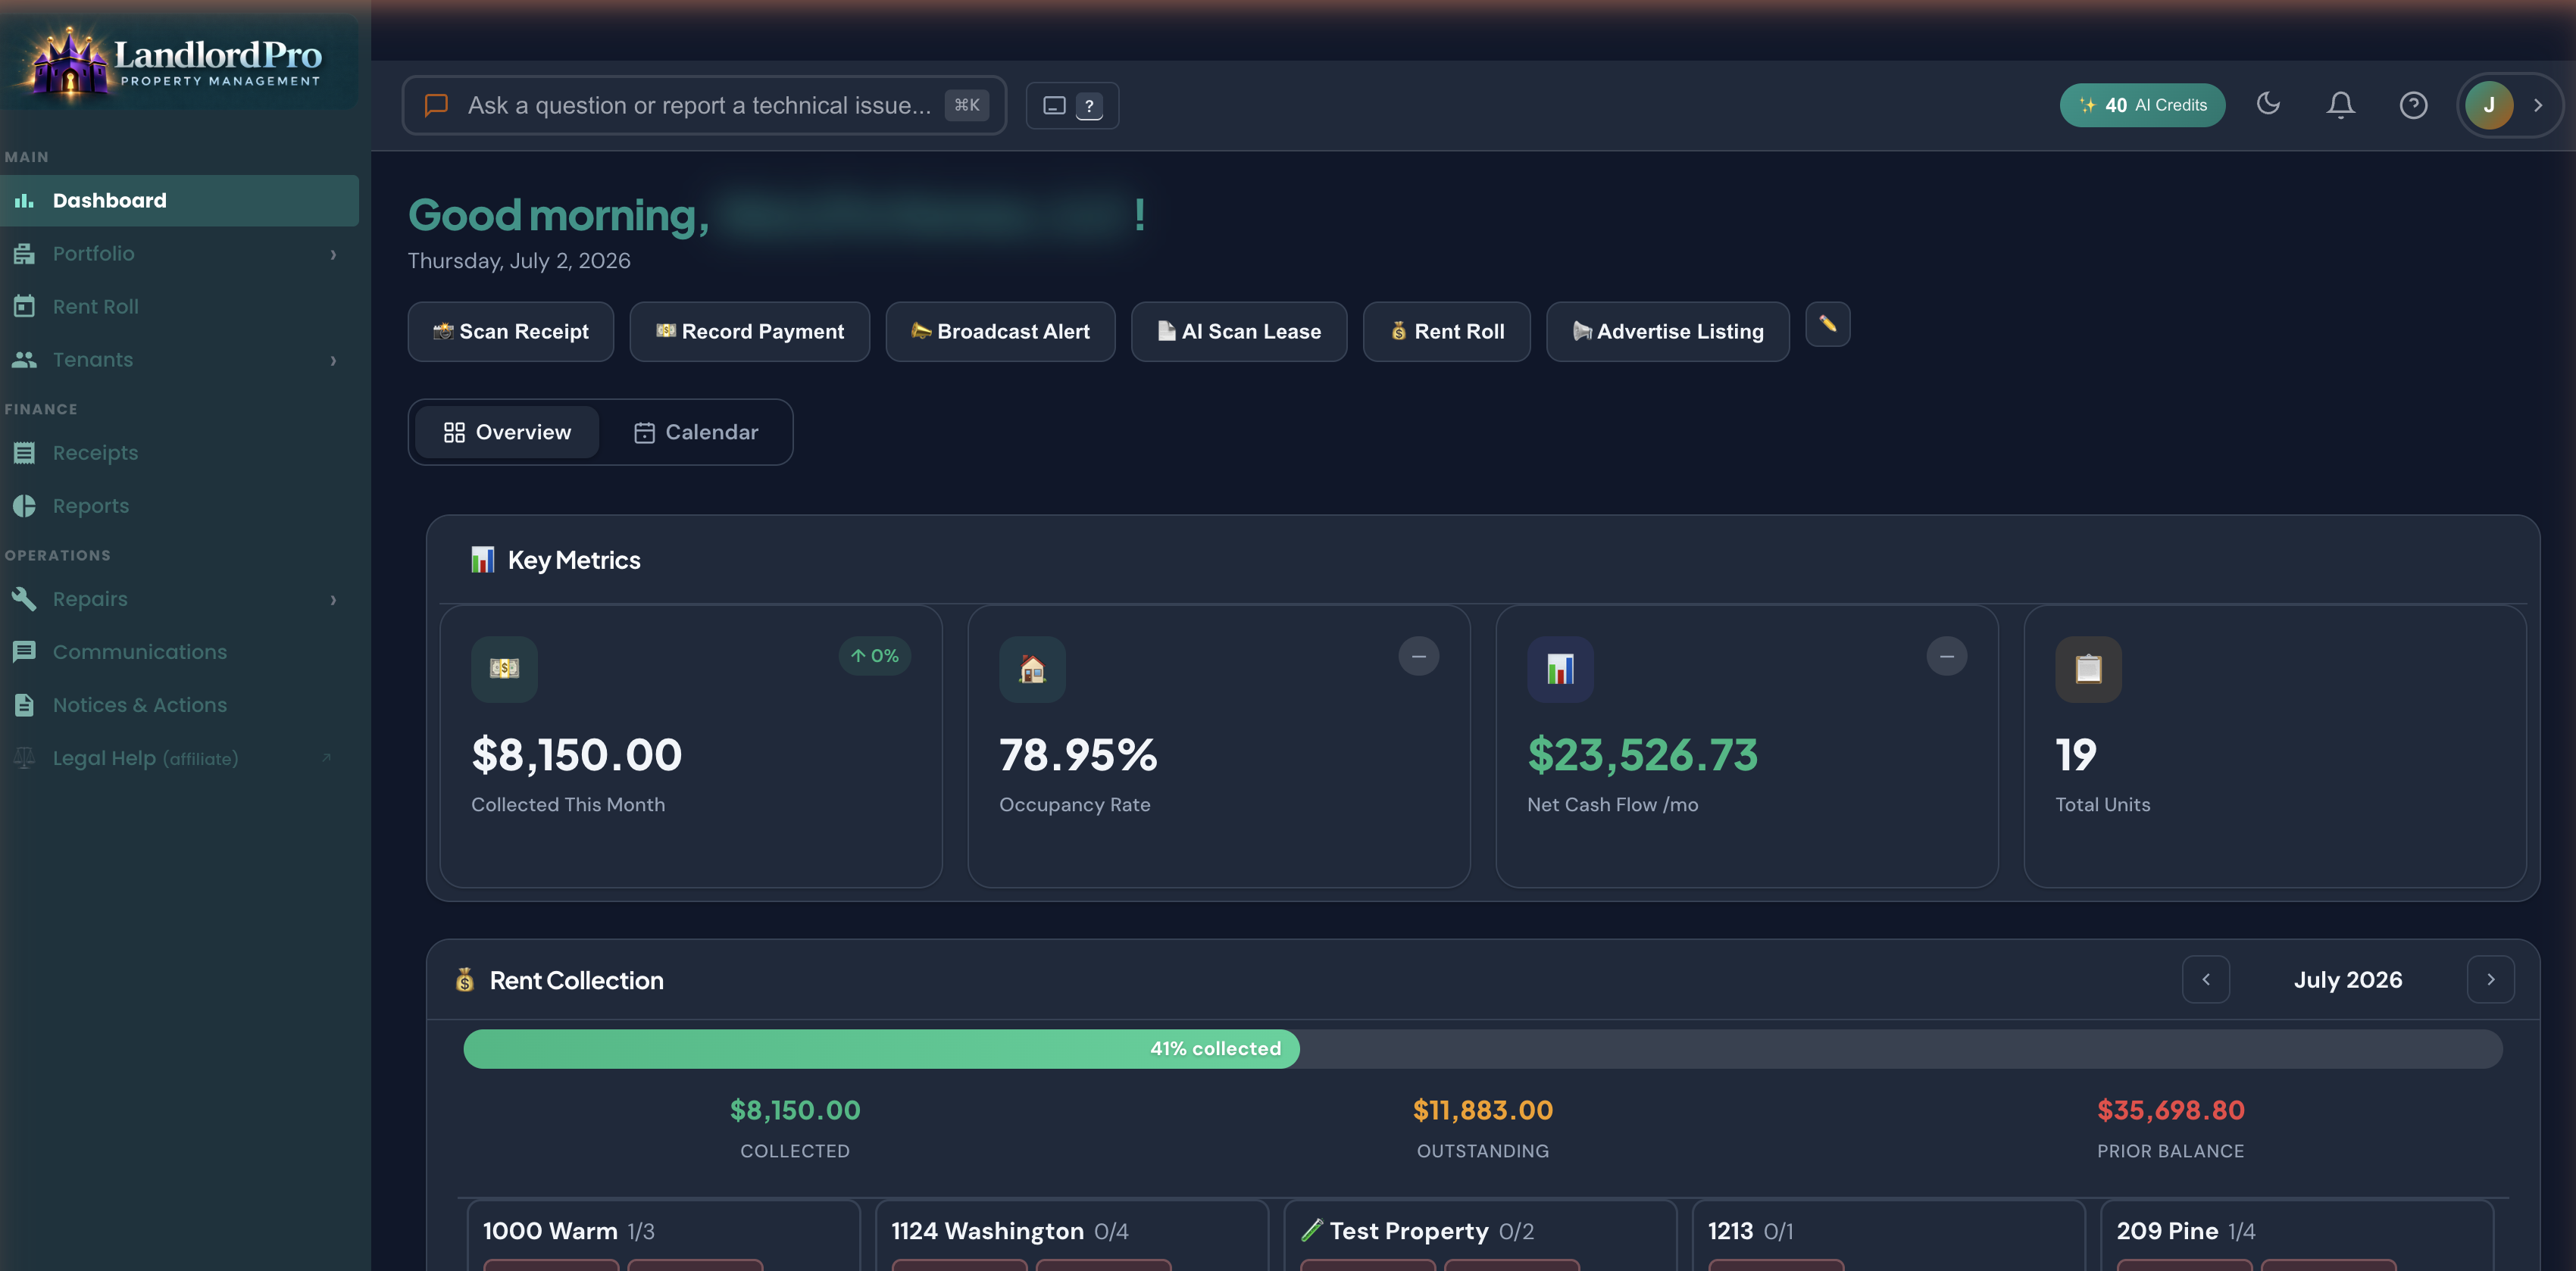Image resolution: width=2576 pixels, height=1271 pixels.
Task: Click the bar chart icon on Cash Flow card
Action: (x=1560, y=669)
